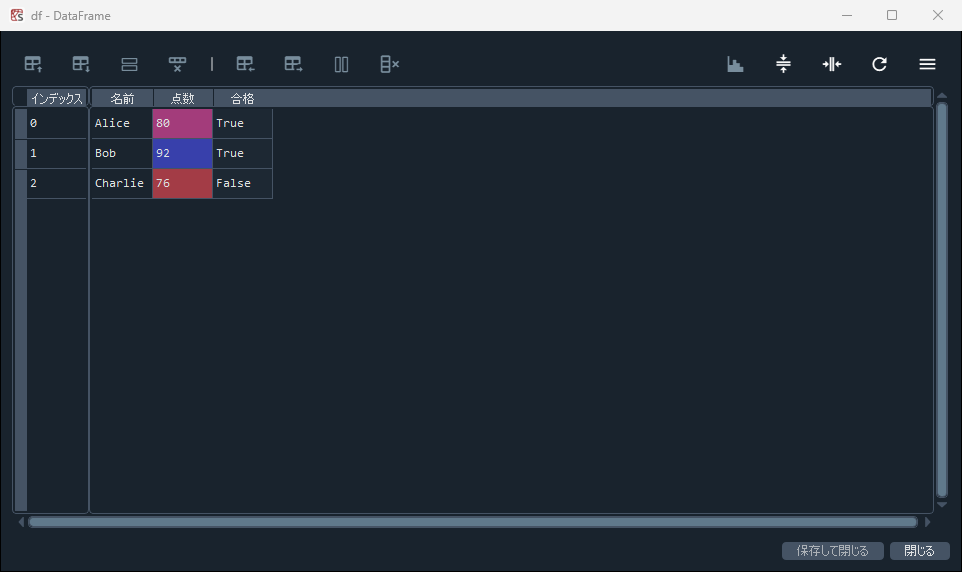This screenshot has width=962, height=572.
Task: Select the 合格 column header
Action: (242, 98)
